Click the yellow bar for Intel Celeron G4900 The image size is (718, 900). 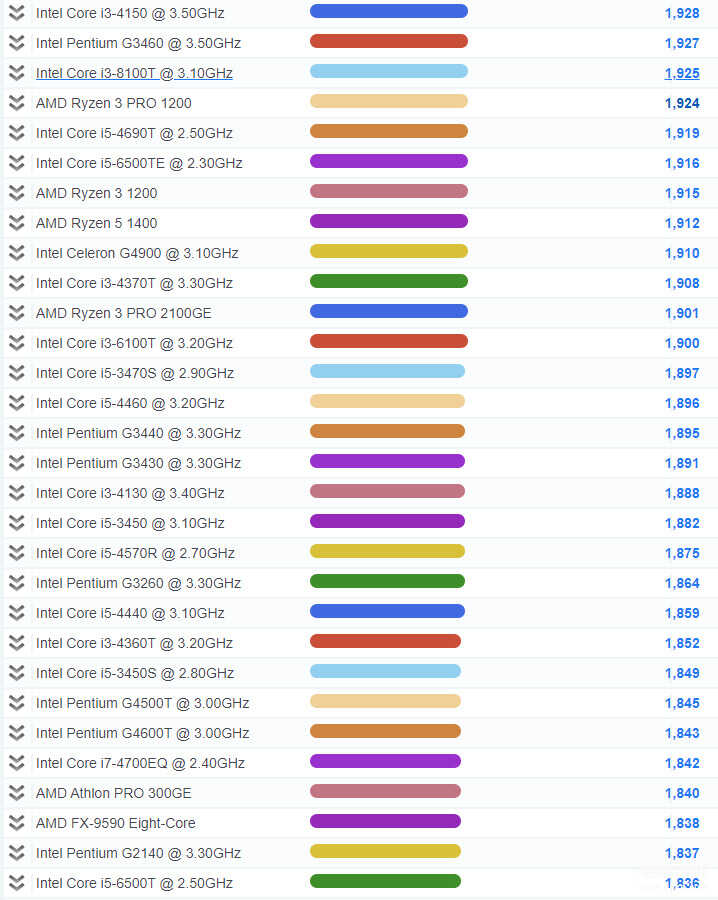[389, 251]
